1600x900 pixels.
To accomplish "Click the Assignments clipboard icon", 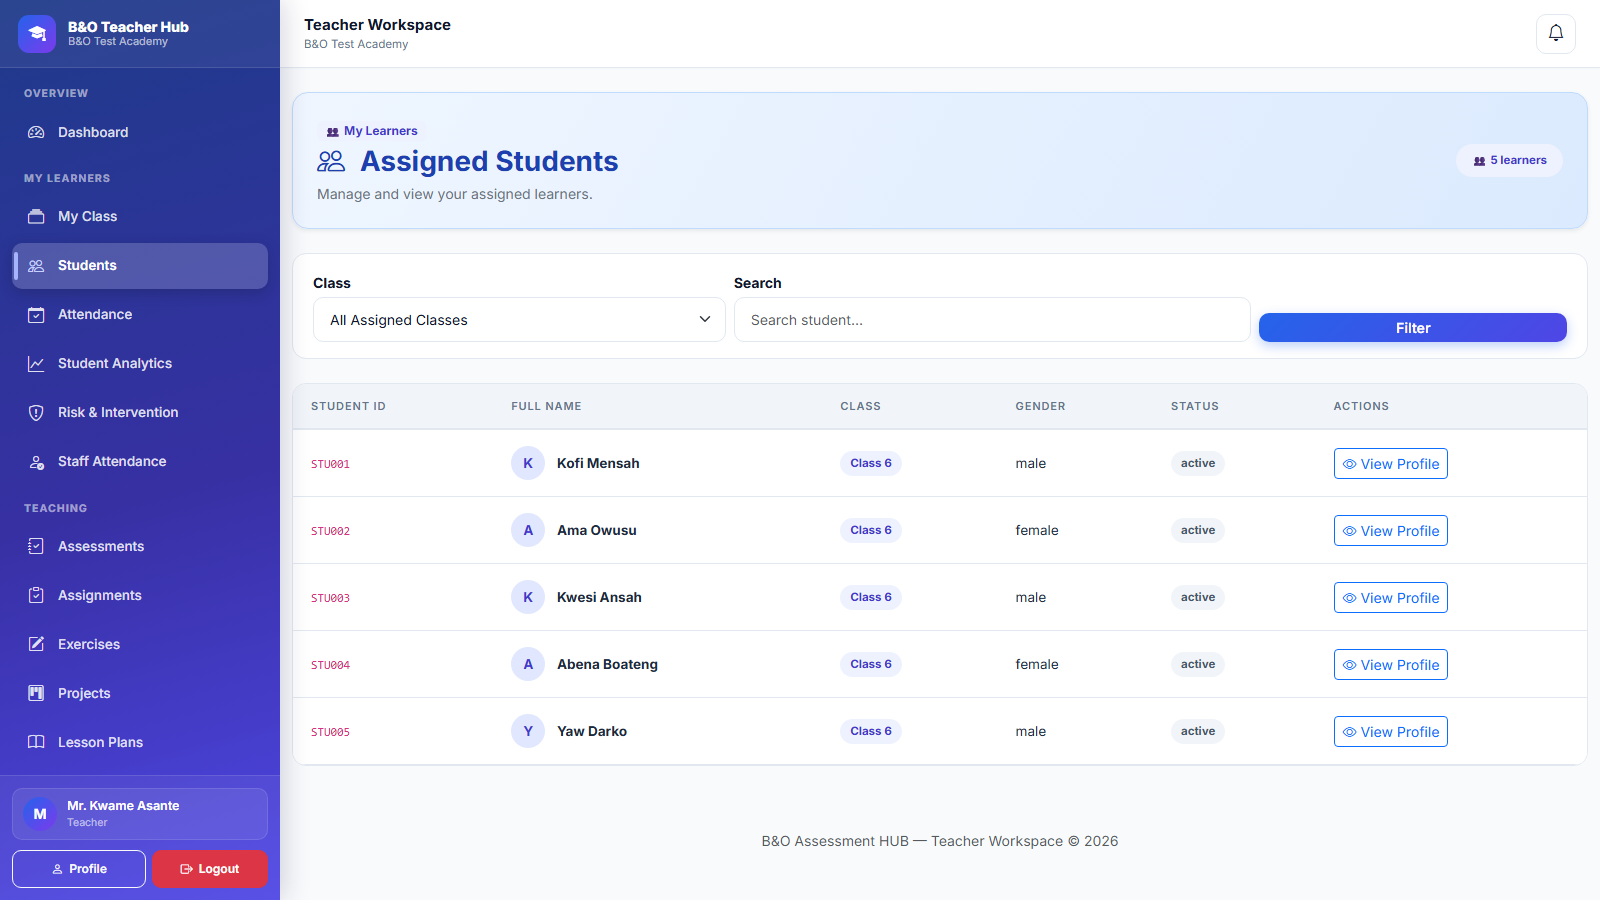I will 36,595.
